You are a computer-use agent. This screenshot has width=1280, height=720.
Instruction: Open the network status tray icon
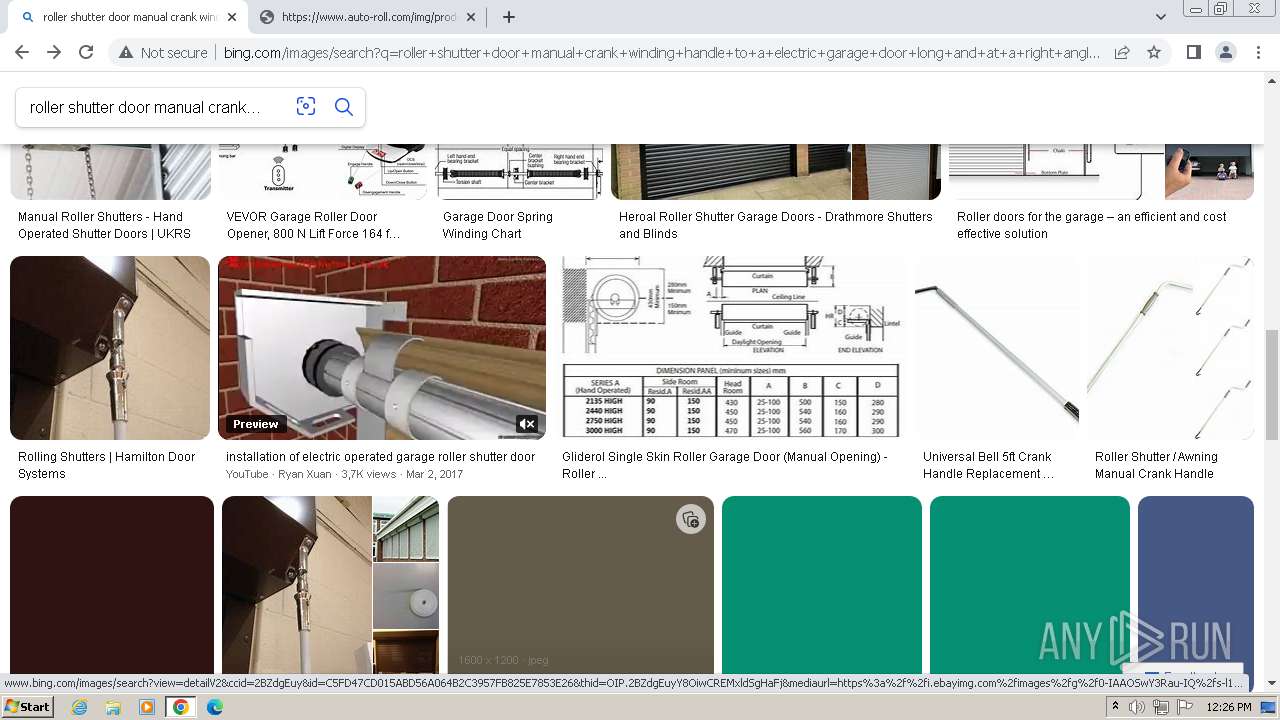(1161, 707)
